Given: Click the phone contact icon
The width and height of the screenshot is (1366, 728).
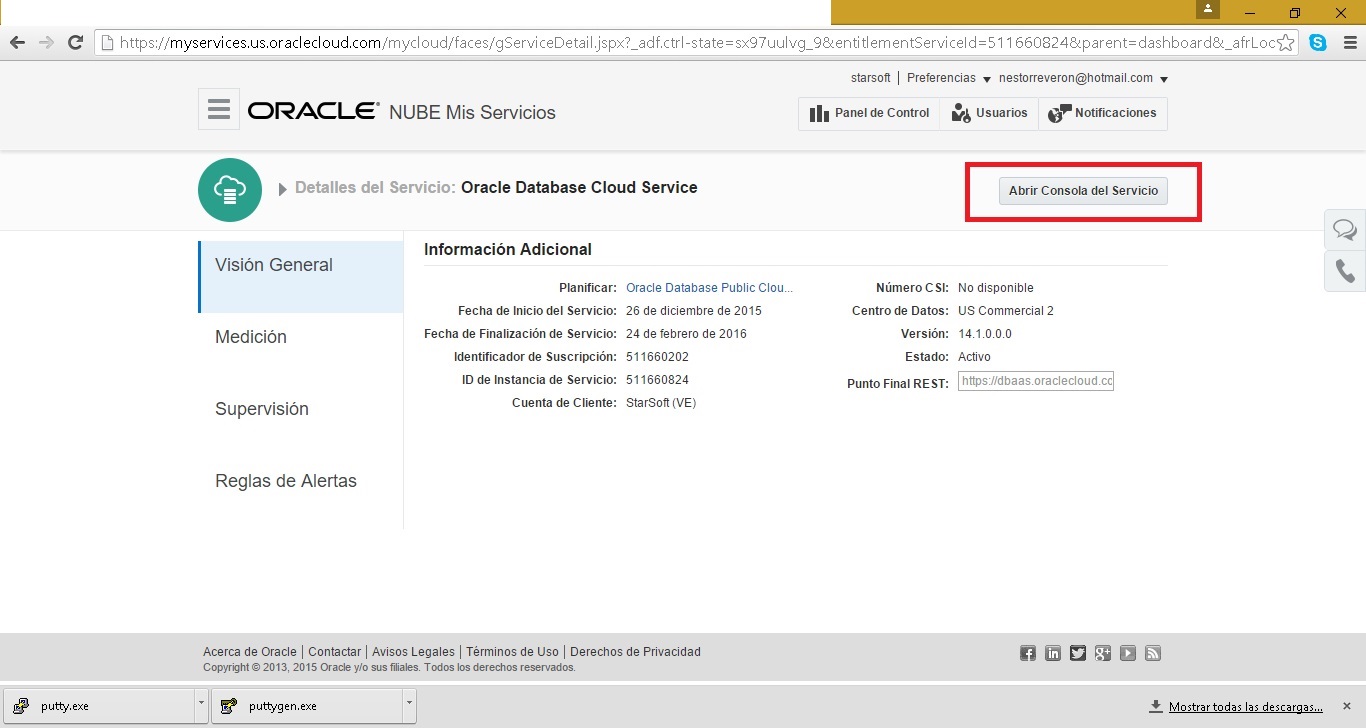Looking at the screenshot, I should click(x=1345, y=272).
